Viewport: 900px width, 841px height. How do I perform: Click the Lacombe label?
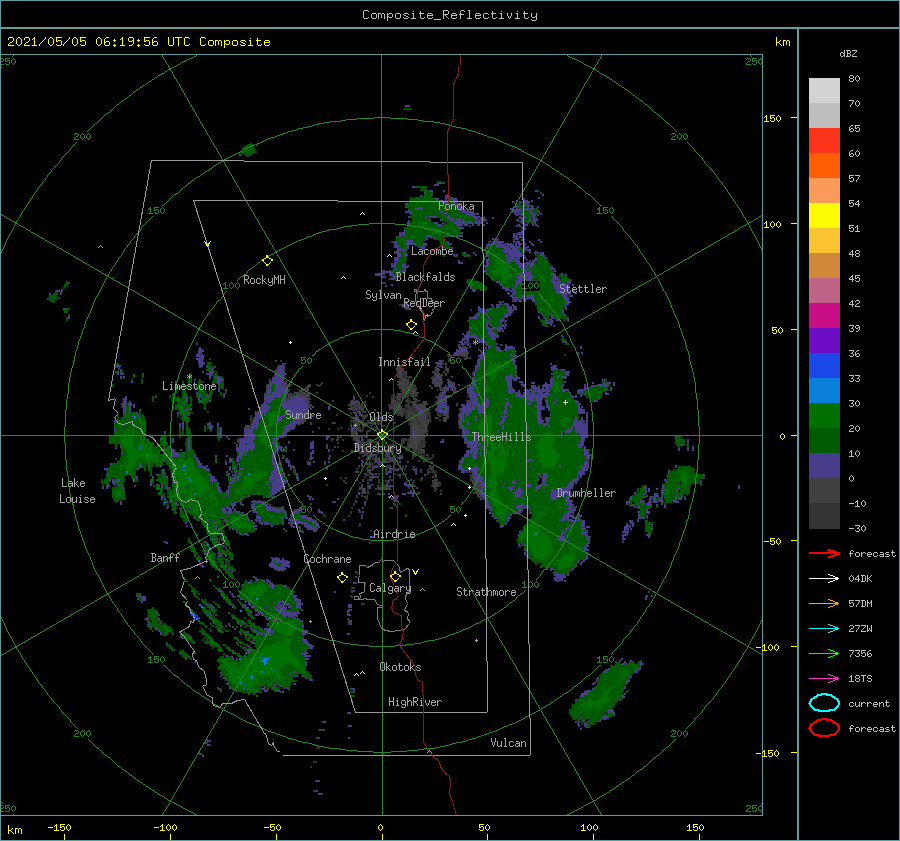coord(432,251)
